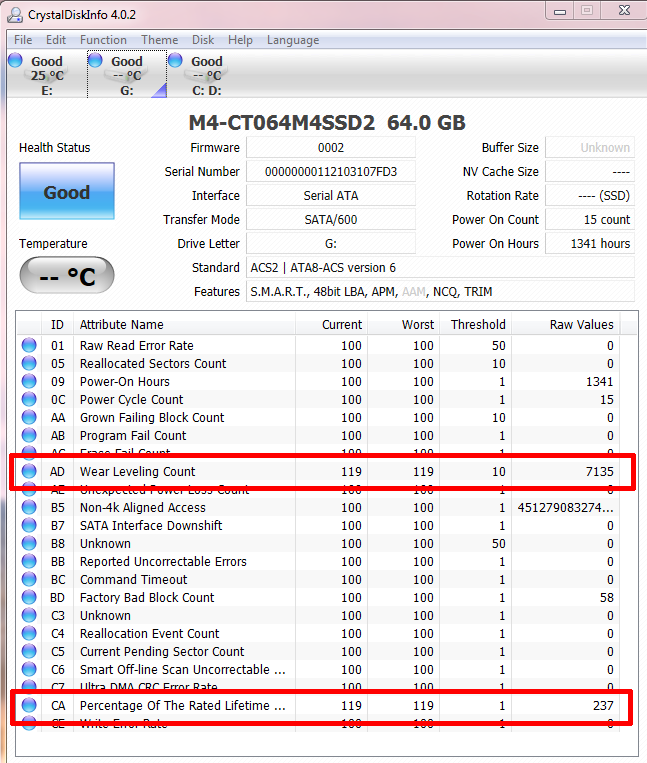Select the C: D: disk tab
This screenshot has height=763, width=647.
point(207,74)
